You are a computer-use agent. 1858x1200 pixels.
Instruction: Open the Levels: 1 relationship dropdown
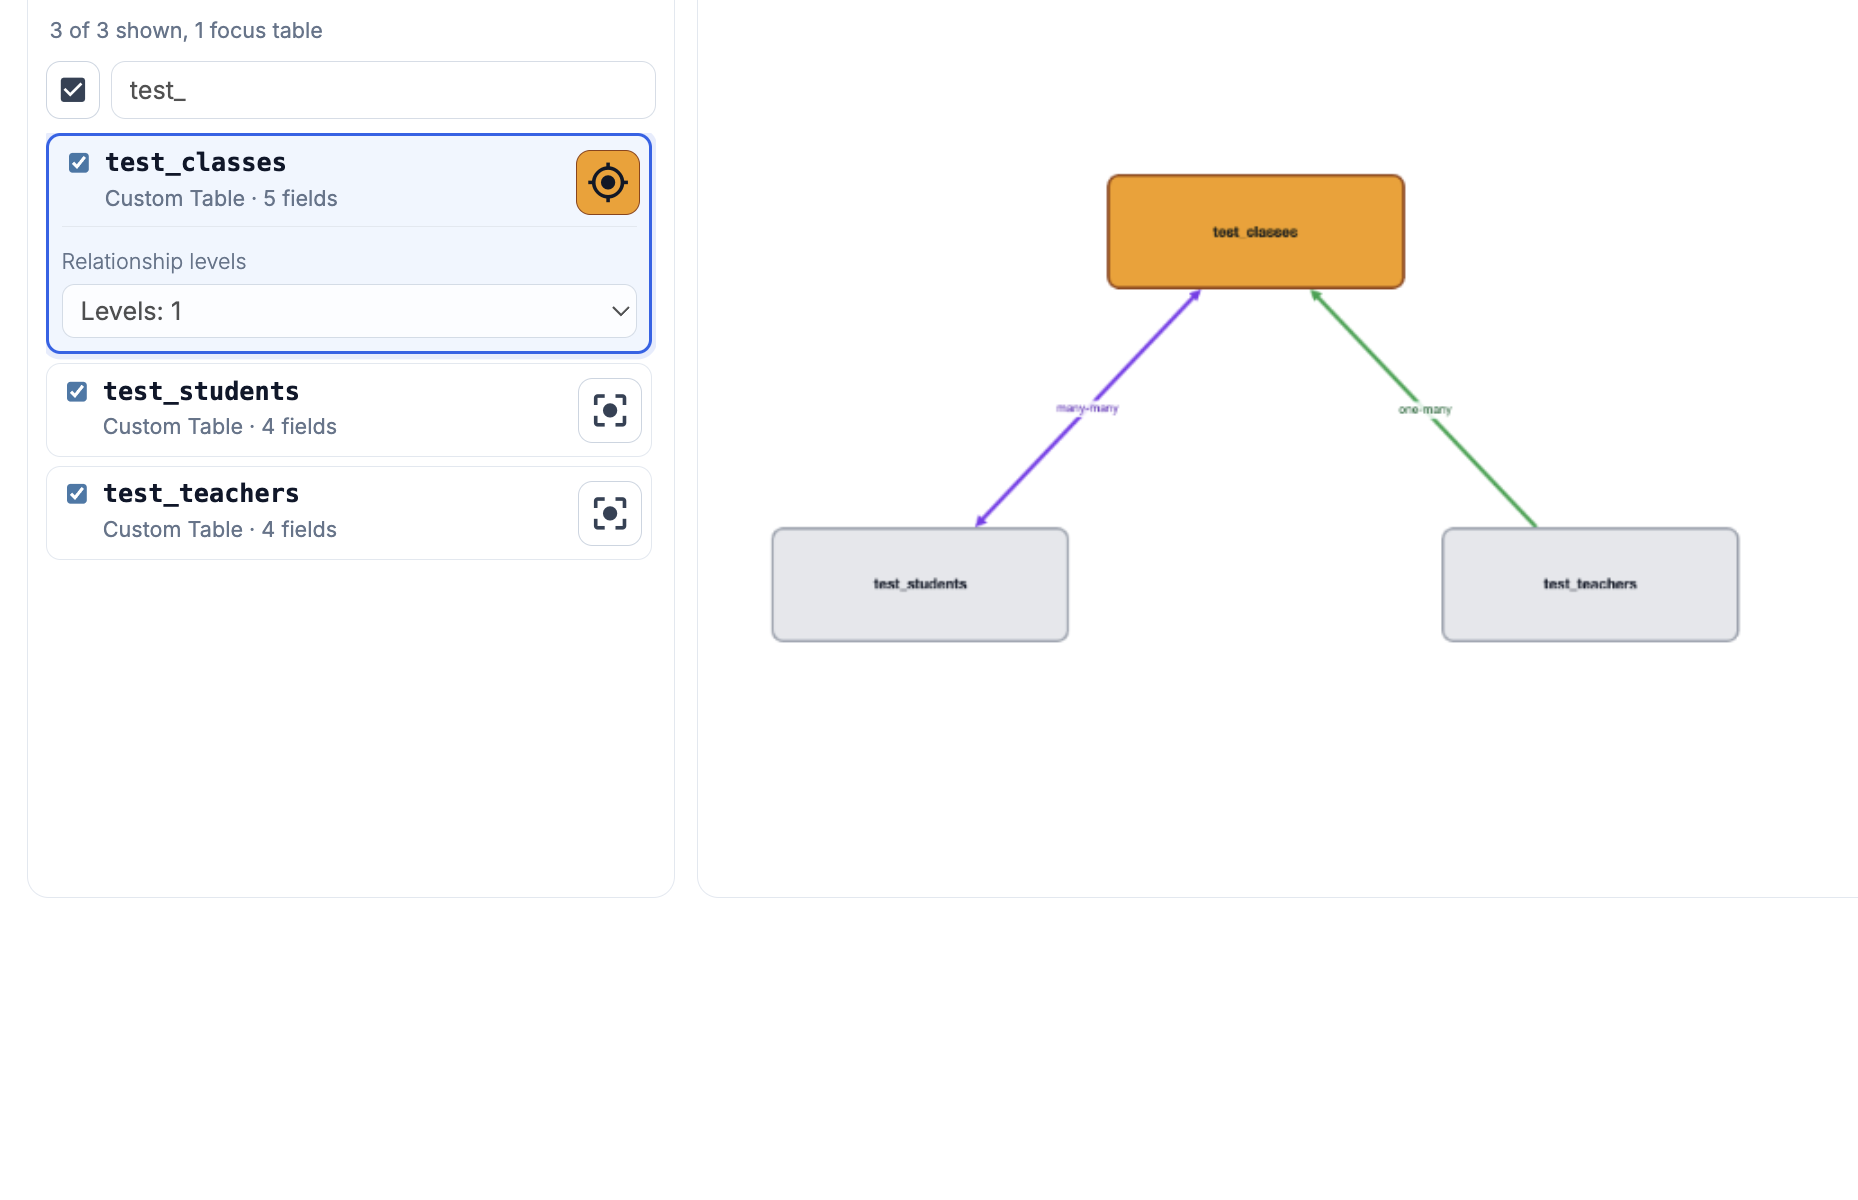[349, 311]
